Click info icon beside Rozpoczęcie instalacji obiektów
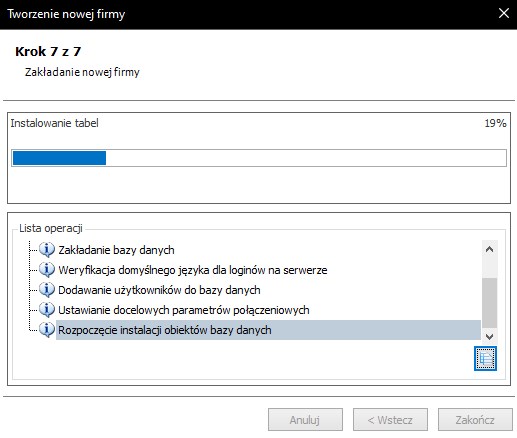This screenshot has height=438, width=517. tap(47, 330)
